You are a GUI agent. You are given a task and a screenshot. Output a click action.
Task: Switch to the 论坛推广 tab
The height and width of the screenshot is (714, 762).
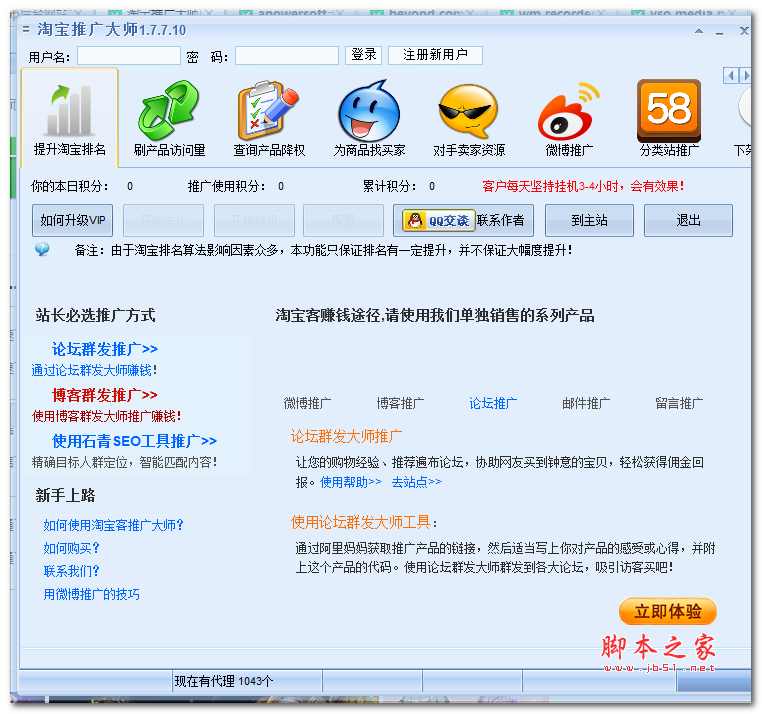pyautogui.click(x=493, y=403)
